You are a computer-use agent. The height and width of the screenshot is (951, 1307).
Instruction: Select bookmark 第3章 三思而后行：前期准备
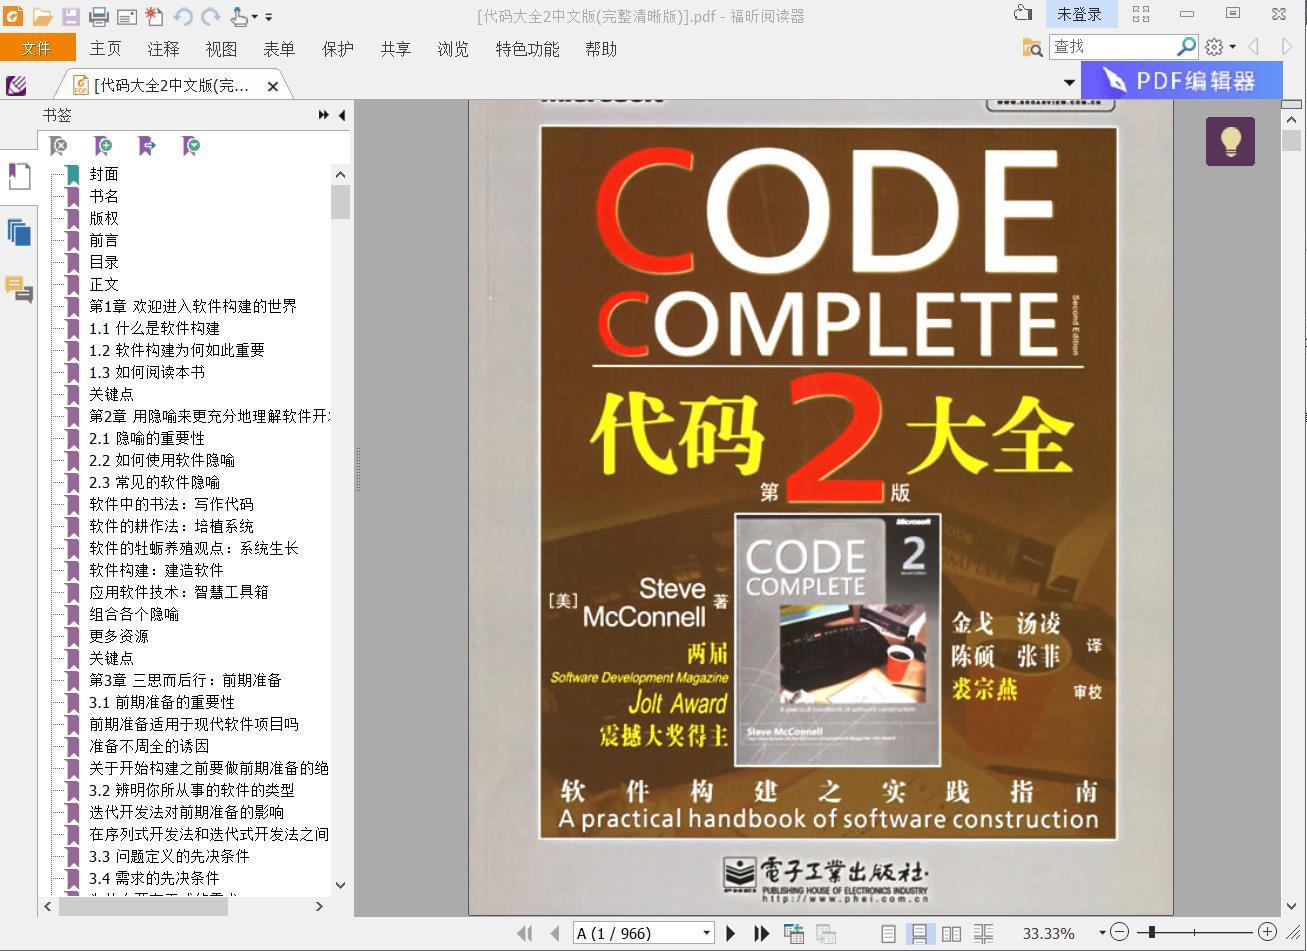tap(185, 680)
